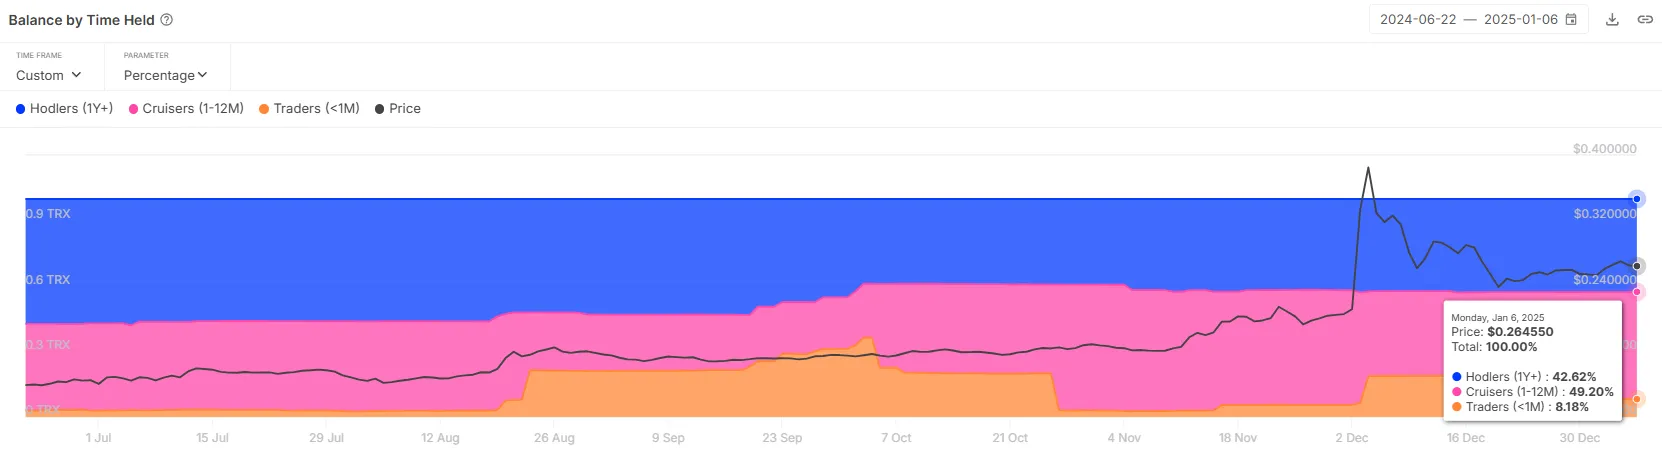The width and height of the screenshot is (1662, 457).
Task: Click the start date 2024-06-22
Action: click(x=1418, y=19)
